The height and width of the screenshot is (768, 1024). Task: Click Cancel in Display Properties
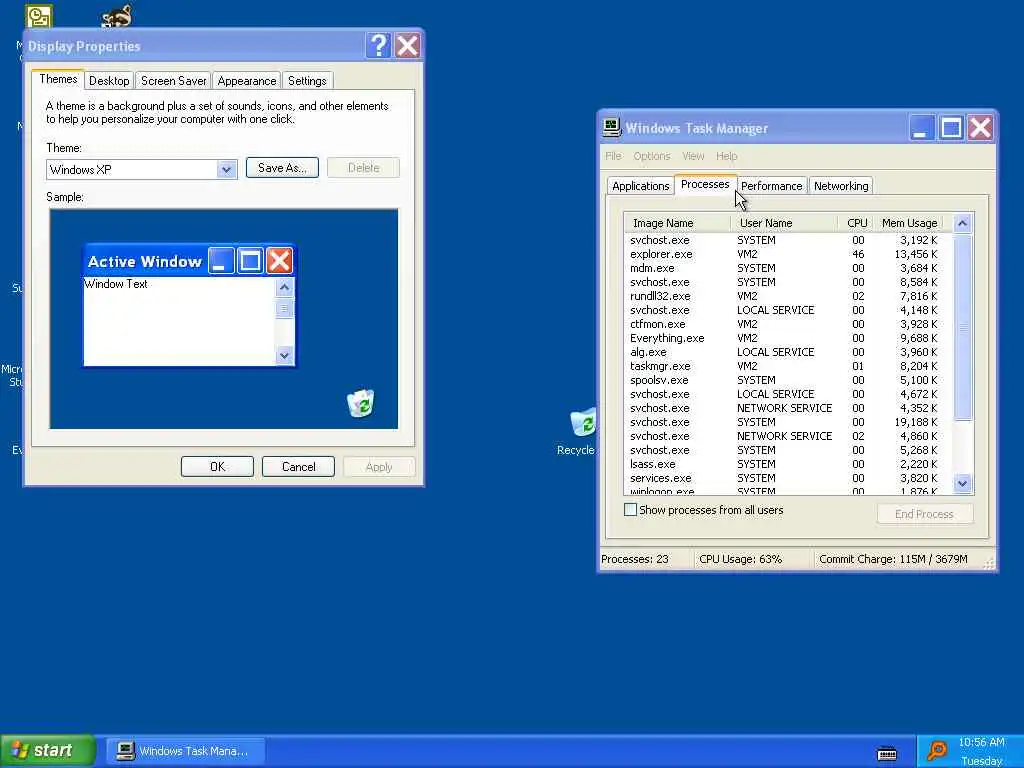pyautogui.click(x=298, y=467)
